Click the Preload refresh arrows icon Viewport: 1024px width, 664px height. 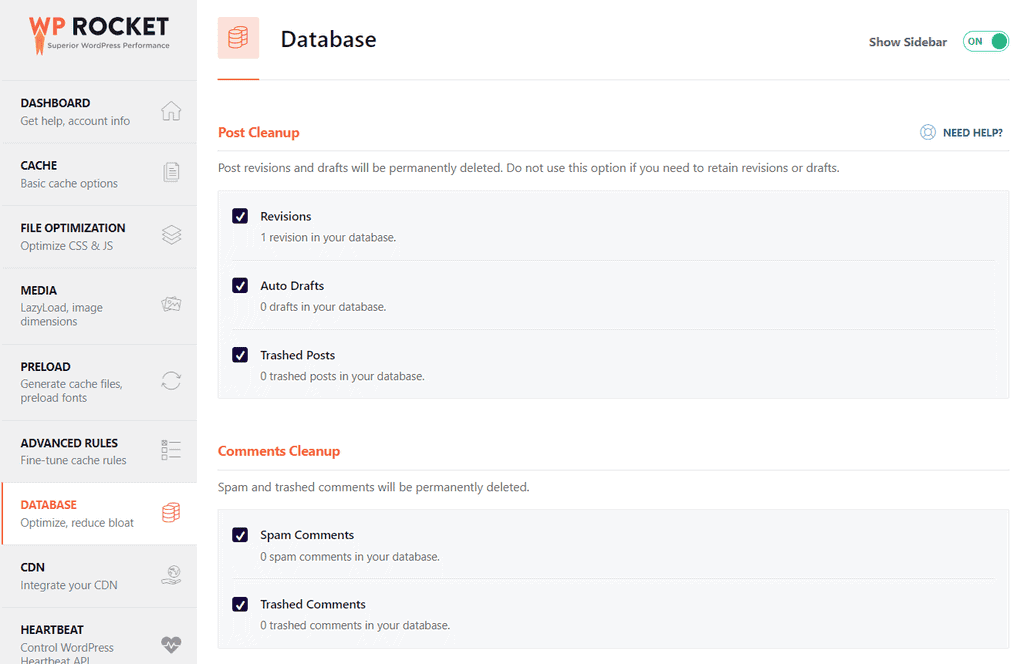click(171, 381)
